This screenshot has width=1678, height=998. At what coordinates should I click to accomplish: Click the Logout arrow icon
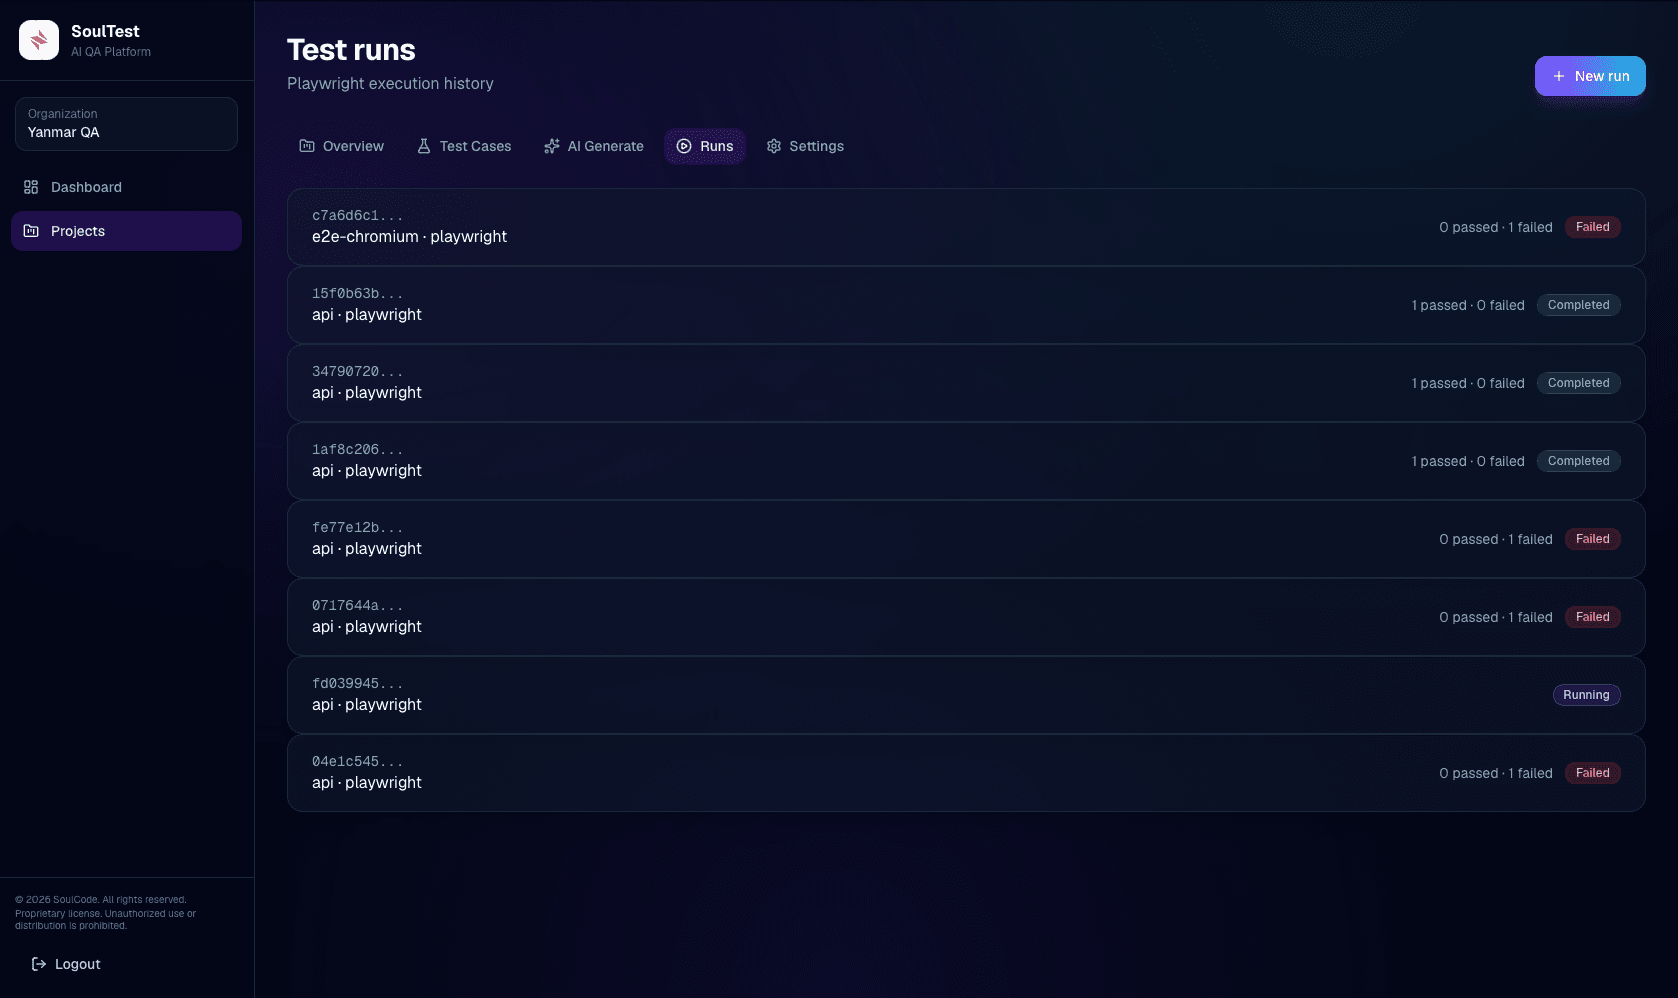click(39, 964)
